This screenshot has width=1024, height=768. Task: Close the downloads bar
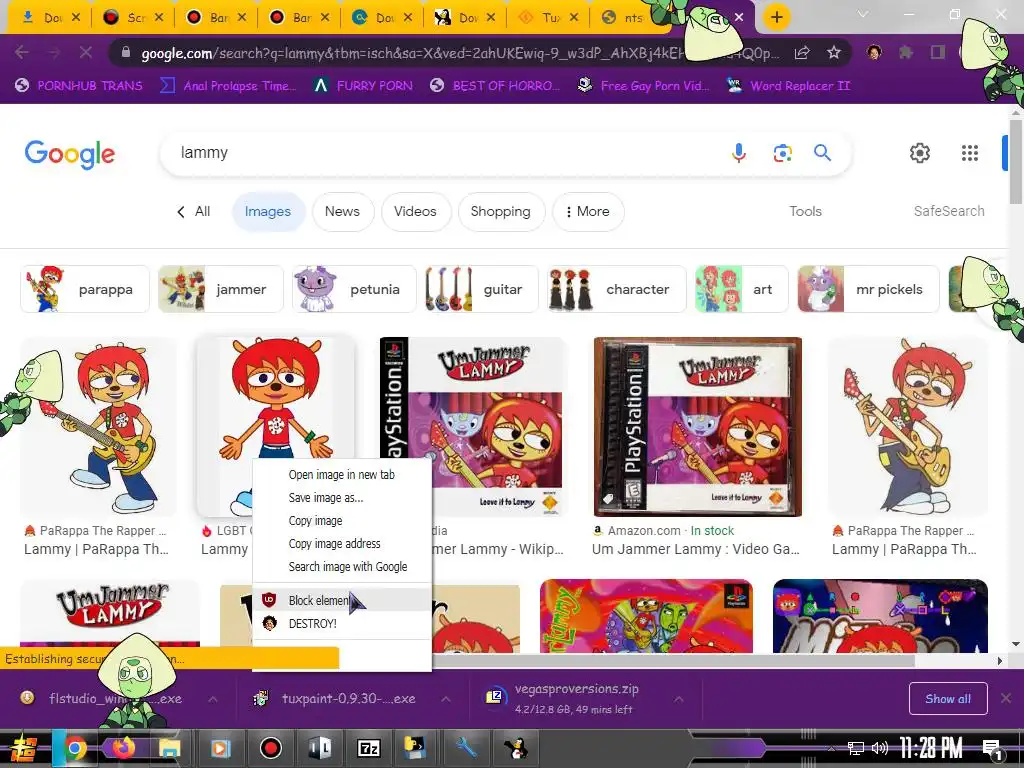tap(1006, 699)
